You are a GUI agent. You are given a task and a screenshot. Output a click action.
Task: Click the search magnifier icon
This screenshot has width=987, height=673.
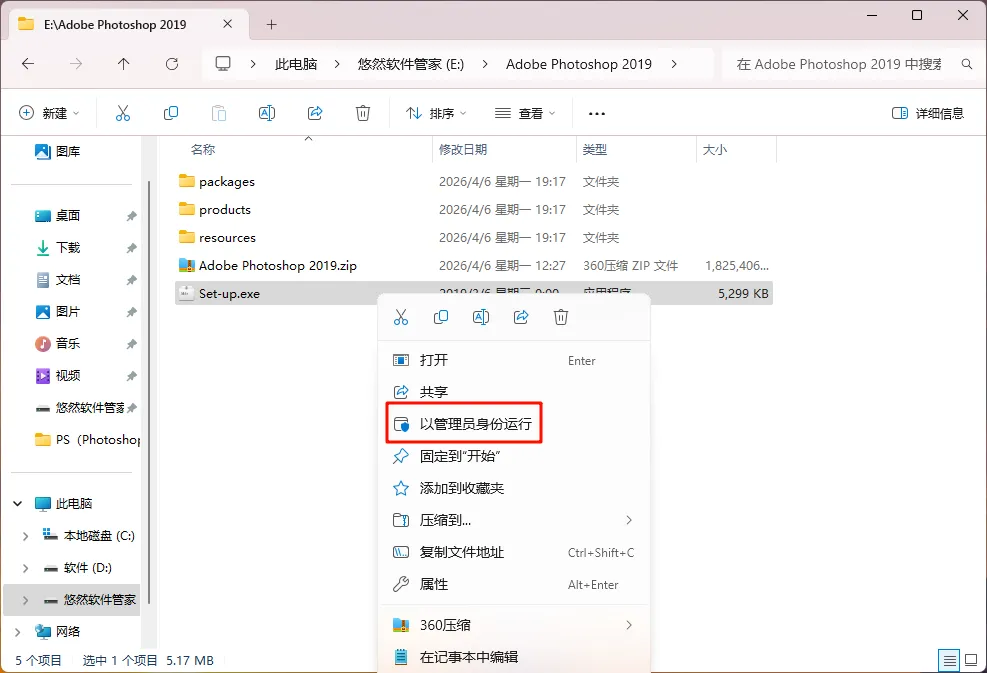(967, 64)
